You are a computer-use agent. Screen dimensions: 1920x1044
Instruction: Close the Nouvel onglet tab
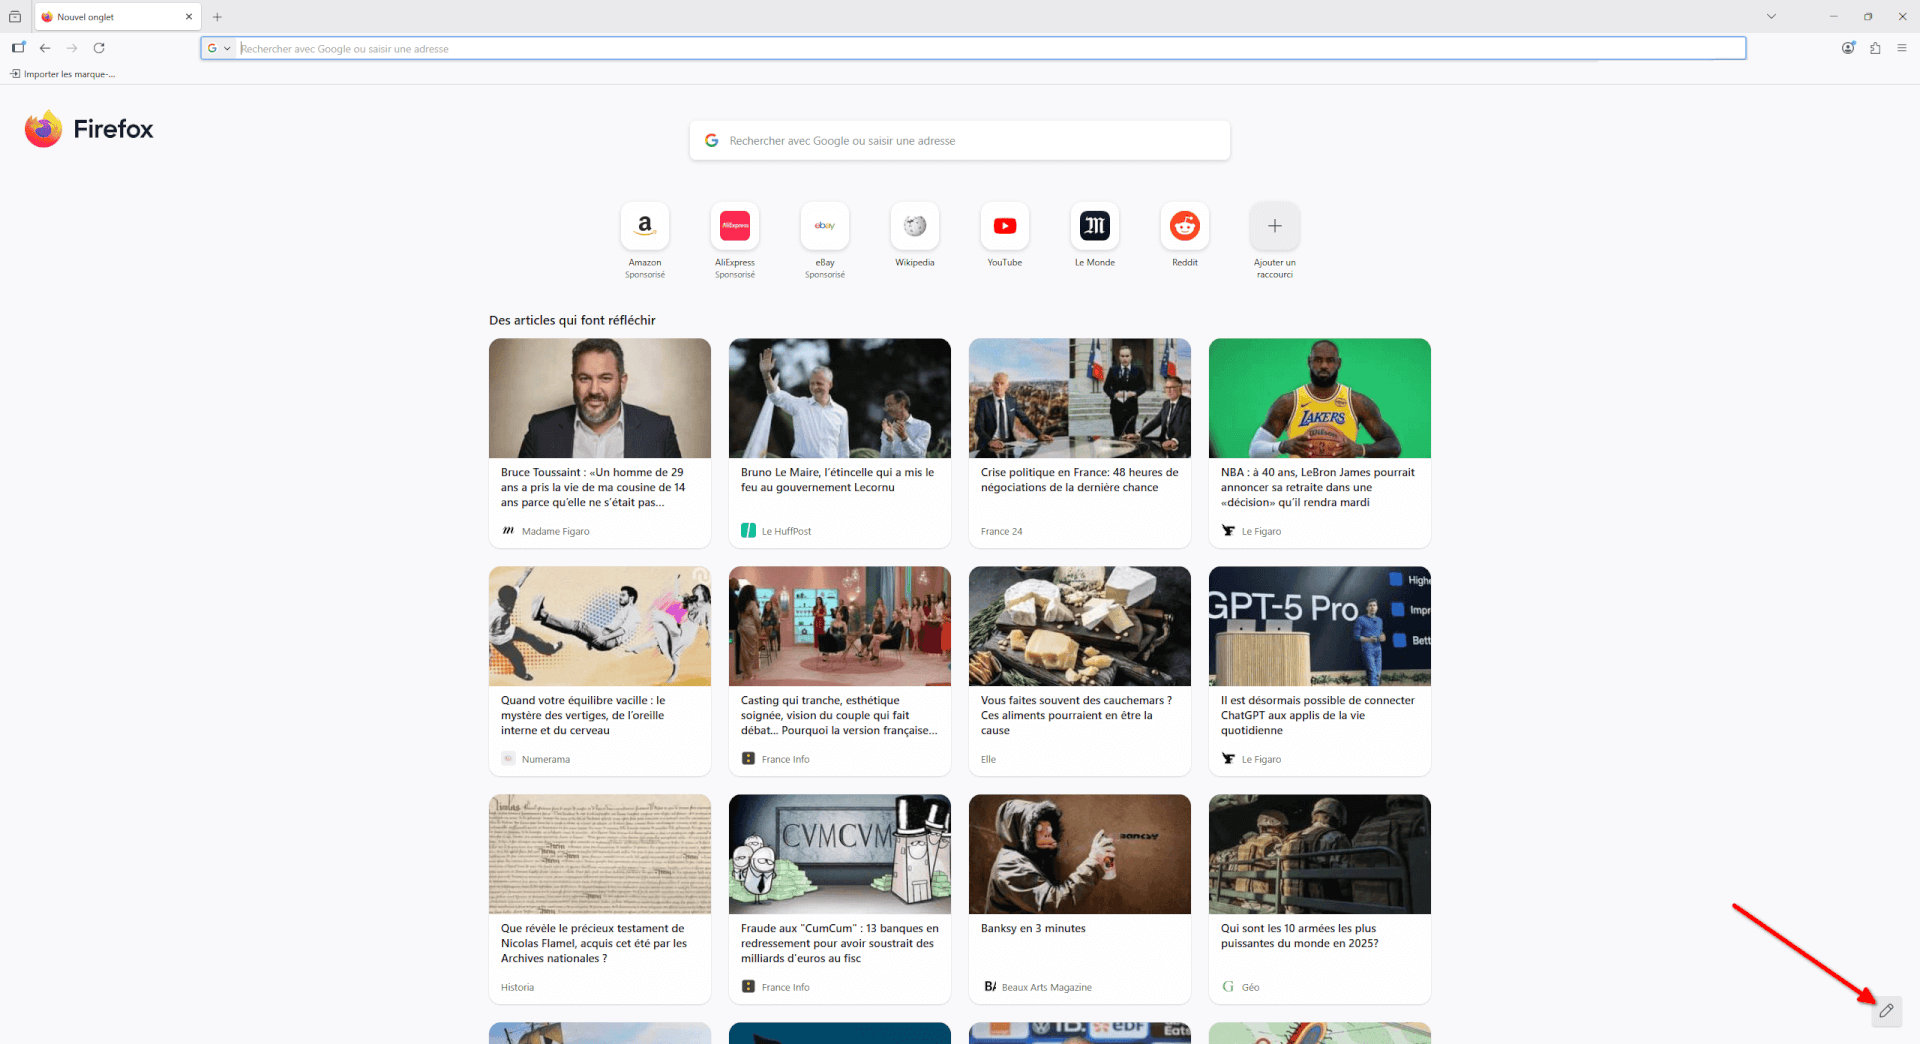[189, 17]
